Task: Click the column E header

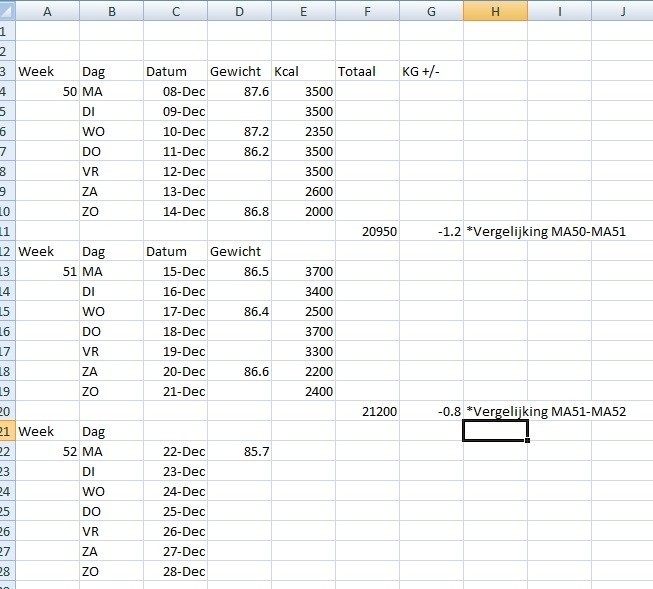Action: 303,10
